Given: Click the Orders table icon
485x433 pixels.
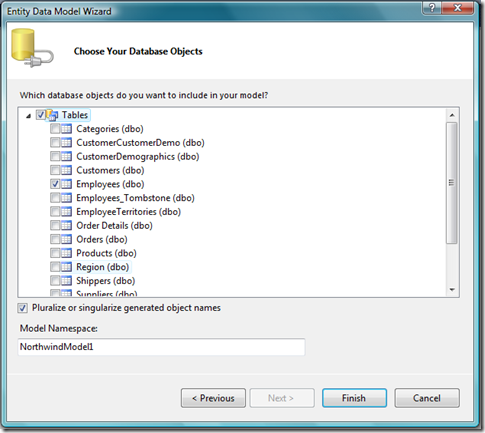Looking at the screenshot, I should click(66, 239).
